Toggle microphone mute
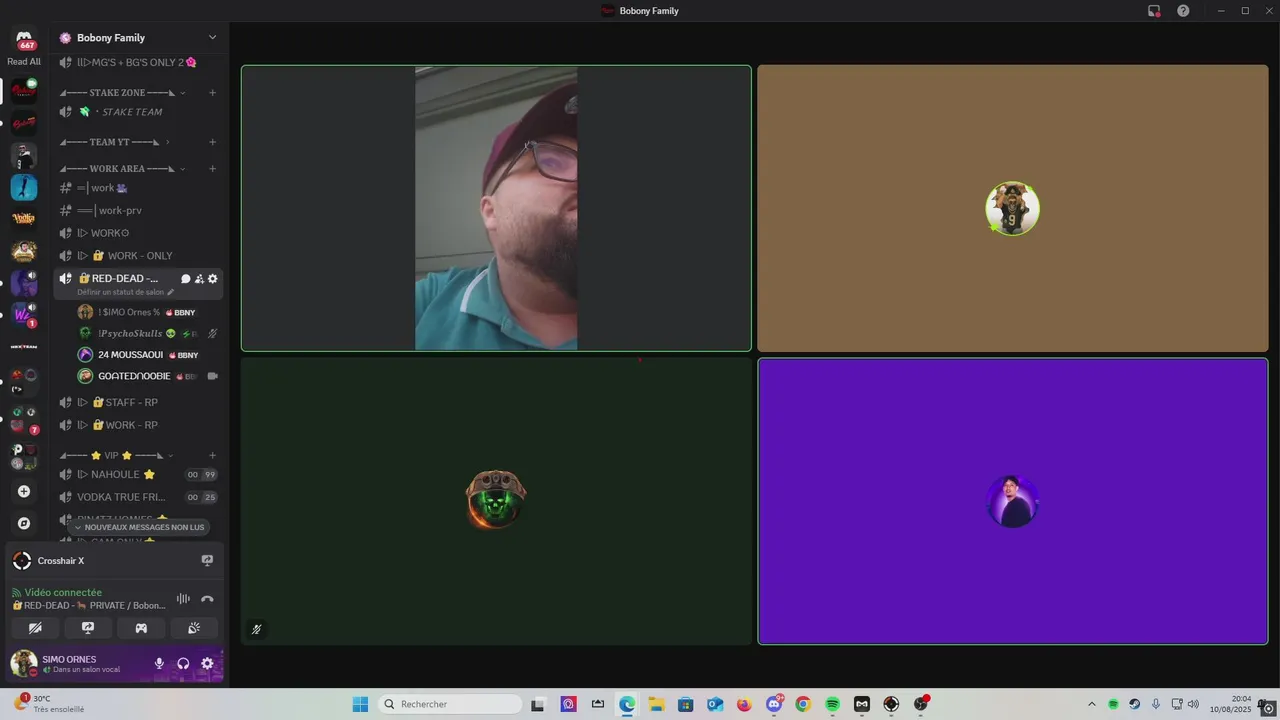The width and height of the screenshot is (1280, 720). point(159,663)
